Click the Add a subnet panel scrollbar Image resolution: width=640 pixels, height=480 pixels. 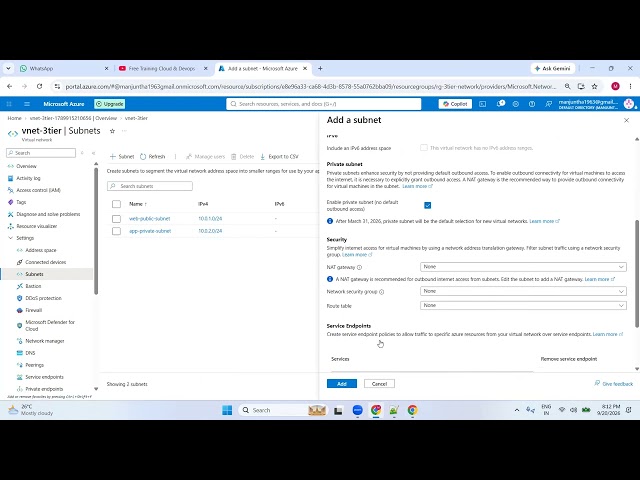(x=637, y=273)
